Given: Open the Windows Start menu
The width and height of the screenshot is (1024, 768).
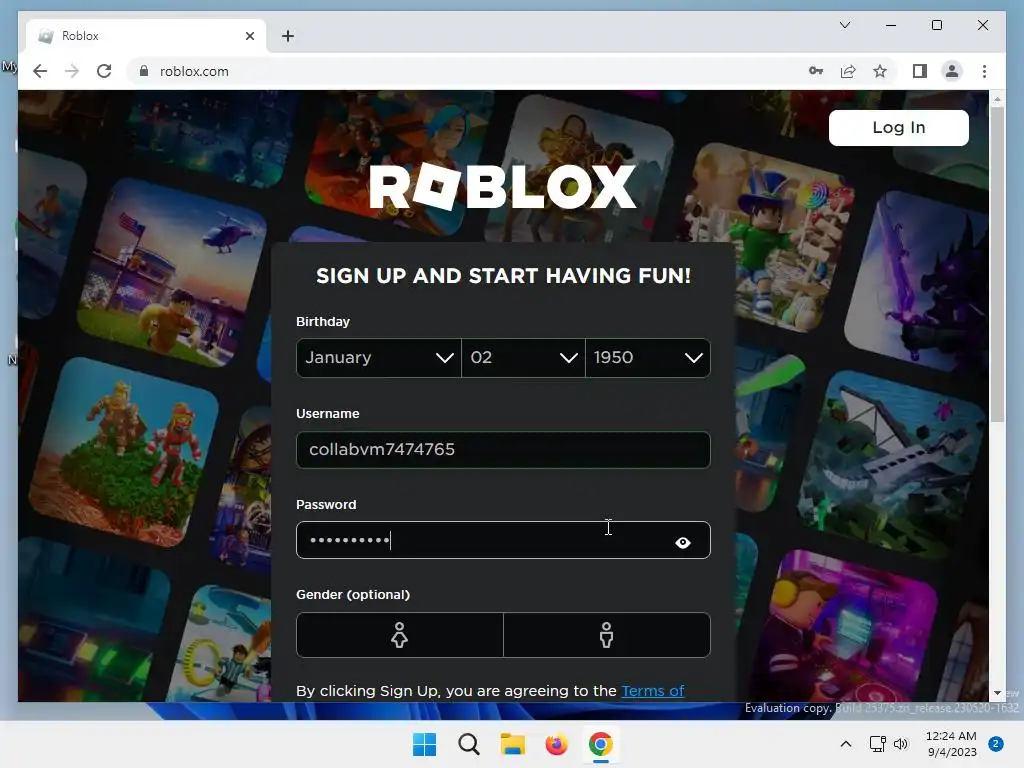Looking at the screenshot, I should coord(424,744).
